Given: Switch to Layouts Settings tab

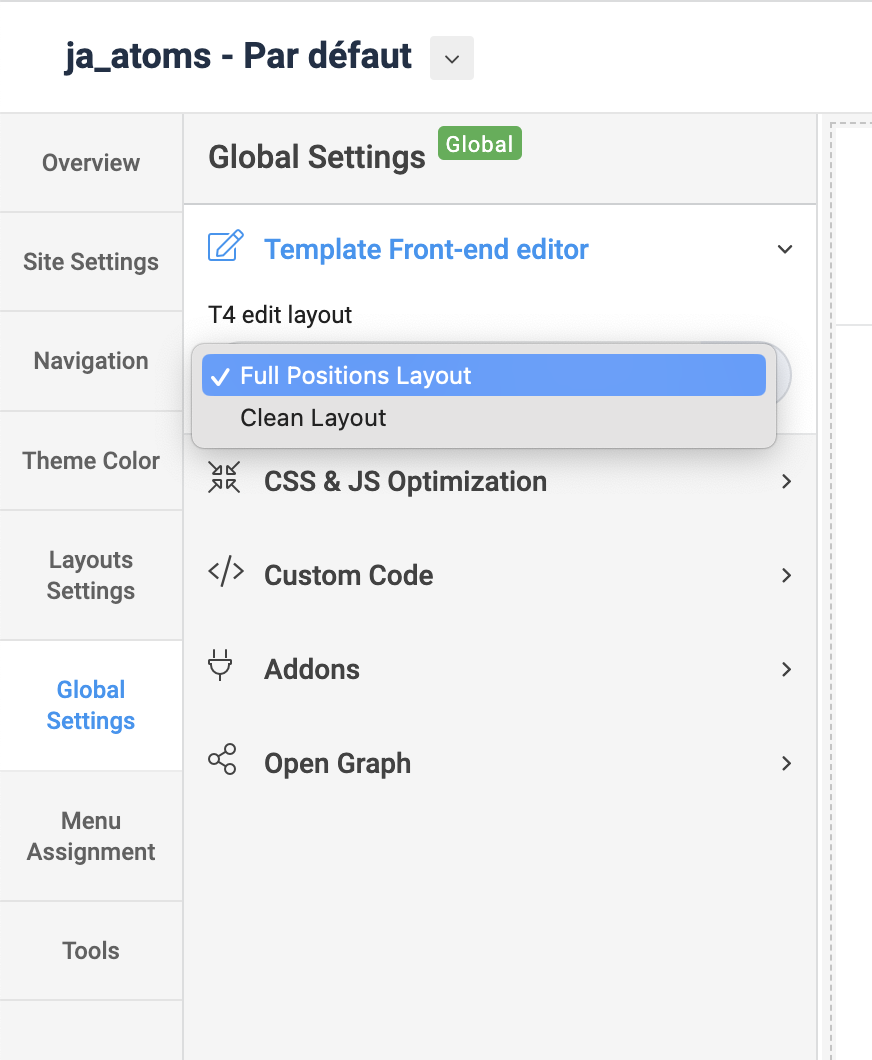Looking at the screenshot, I should click(x=91, y=575).
